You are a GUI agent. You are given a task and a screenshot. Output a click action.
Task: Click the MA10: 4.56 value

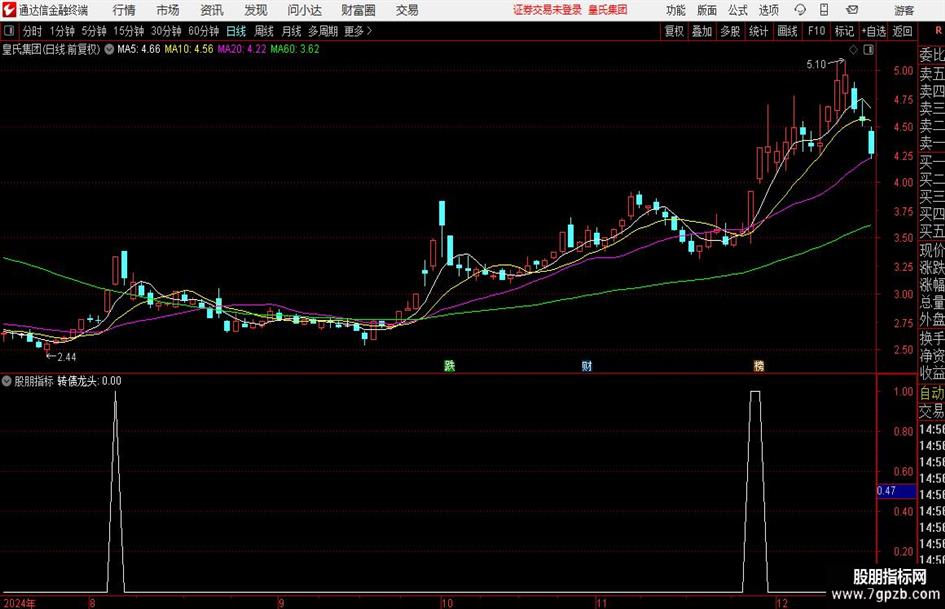(x=189, y=49)
